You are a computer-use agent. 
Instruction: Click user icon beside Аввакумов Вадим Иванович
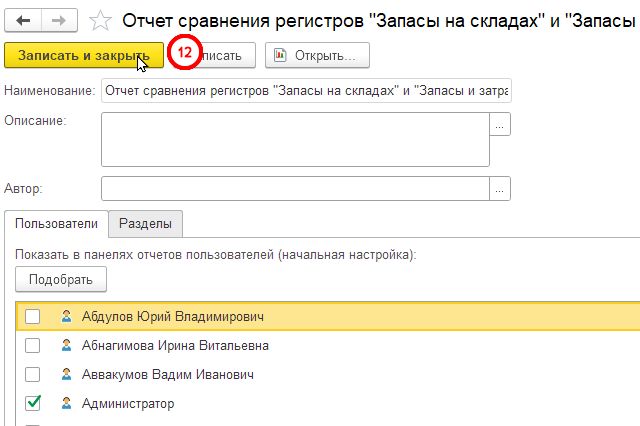pyautogui.click(x=66, y=375)
